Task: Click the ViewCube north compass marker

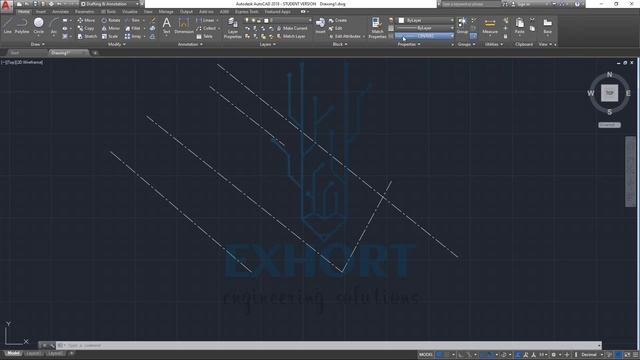Action: (609, 75)
